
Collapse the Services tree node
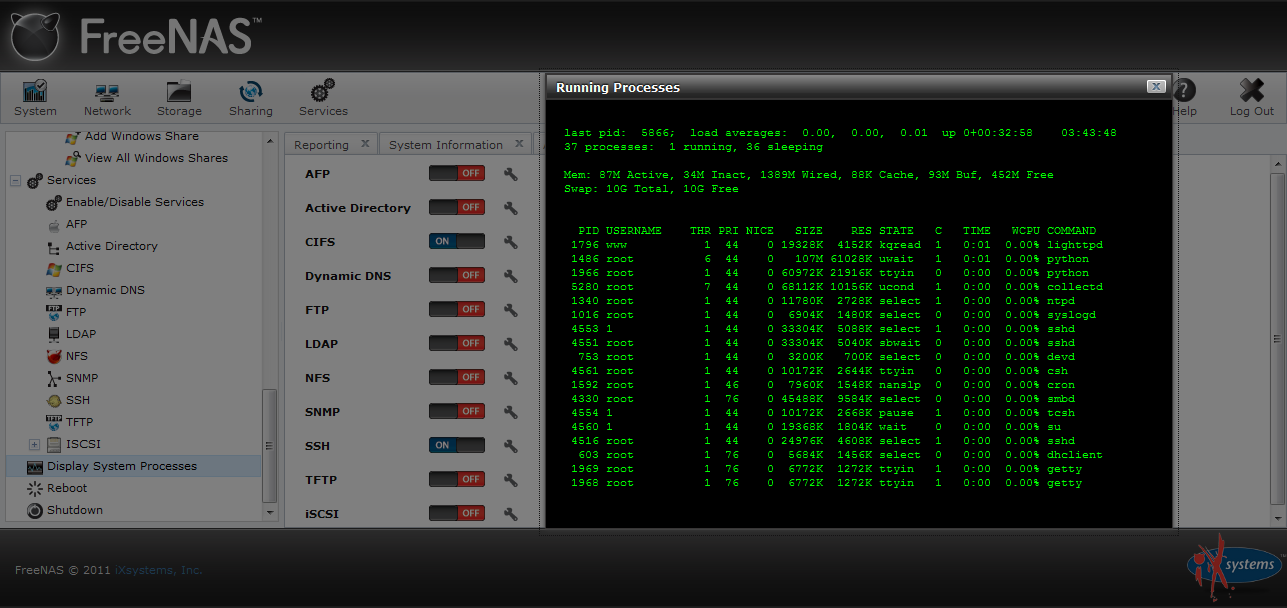tap(15, 180)
